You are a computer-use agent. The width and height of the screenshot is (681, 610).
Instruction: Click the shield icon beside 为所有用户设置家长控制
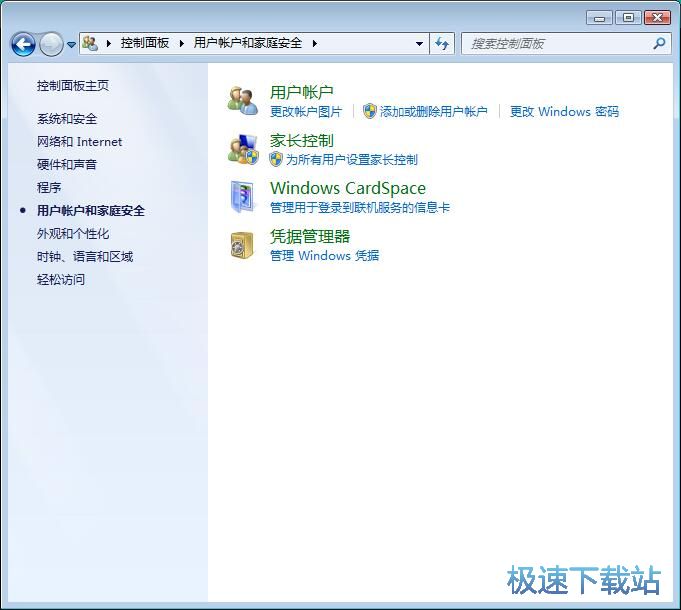(x=275, y=159)
